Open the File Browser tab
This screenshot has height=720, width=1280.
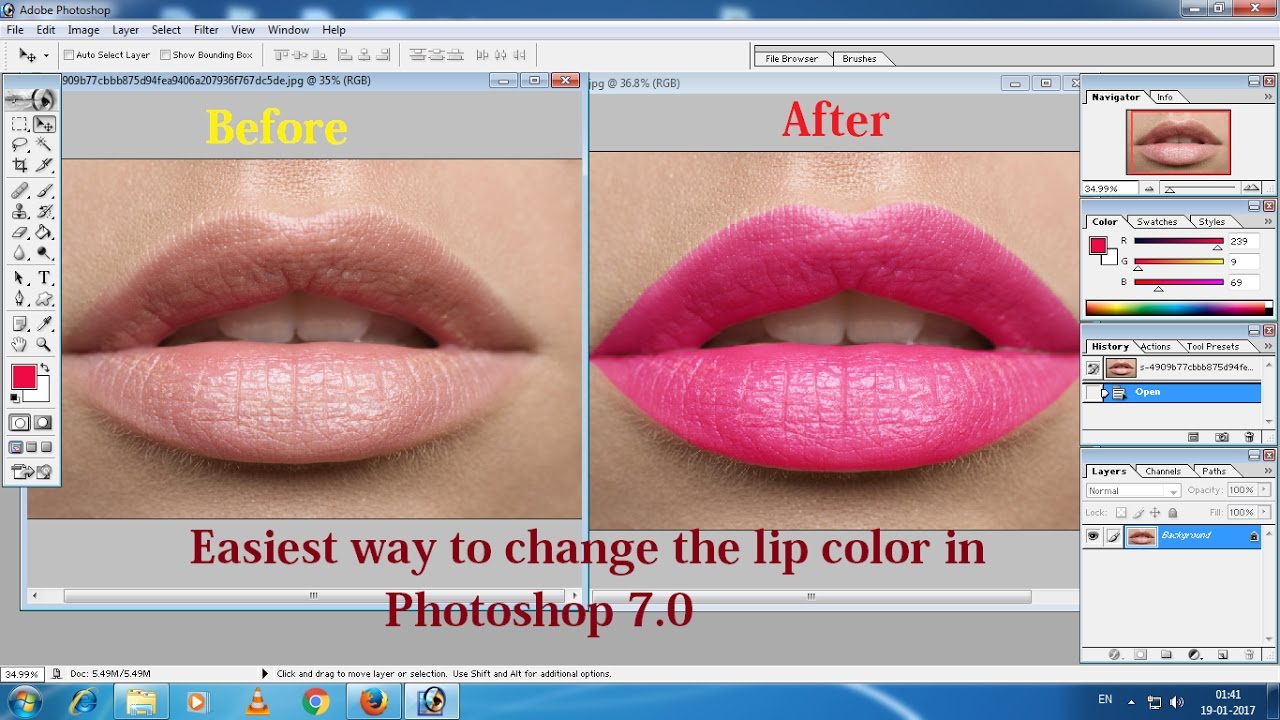[791, 59]
